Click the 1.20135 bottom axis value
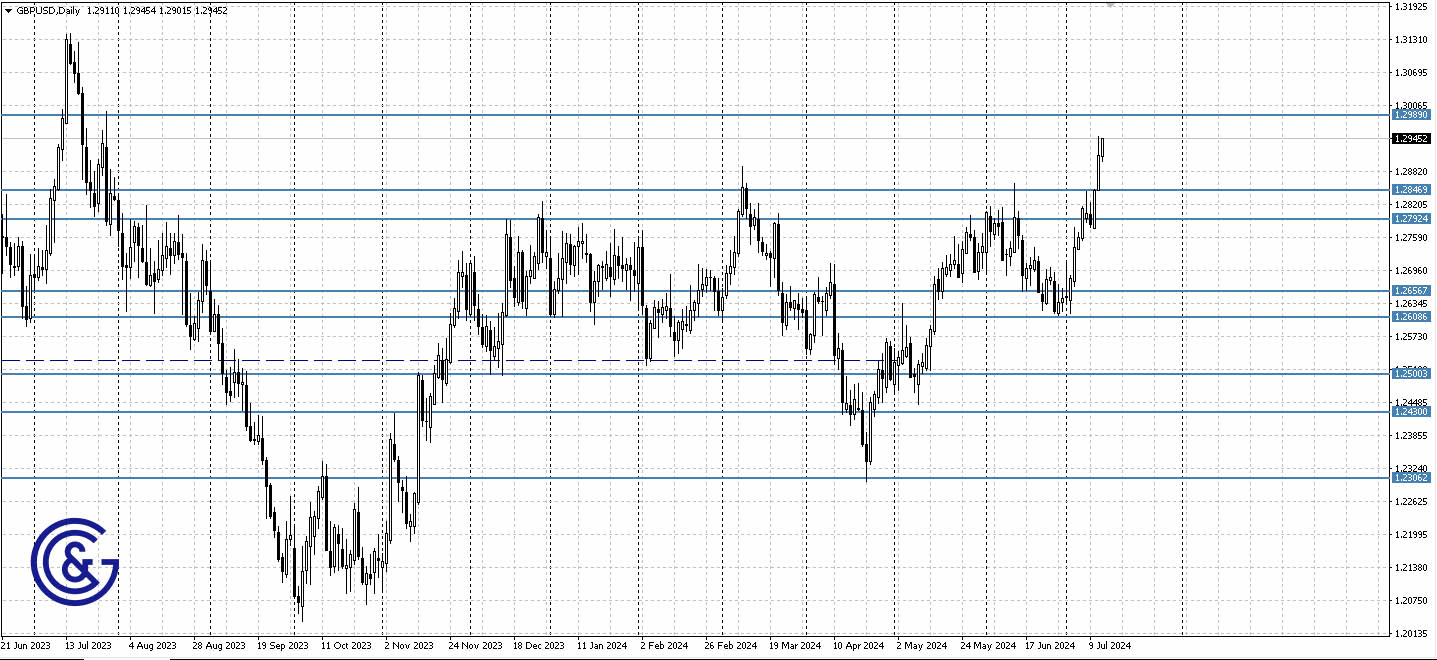 point(1412,633)
